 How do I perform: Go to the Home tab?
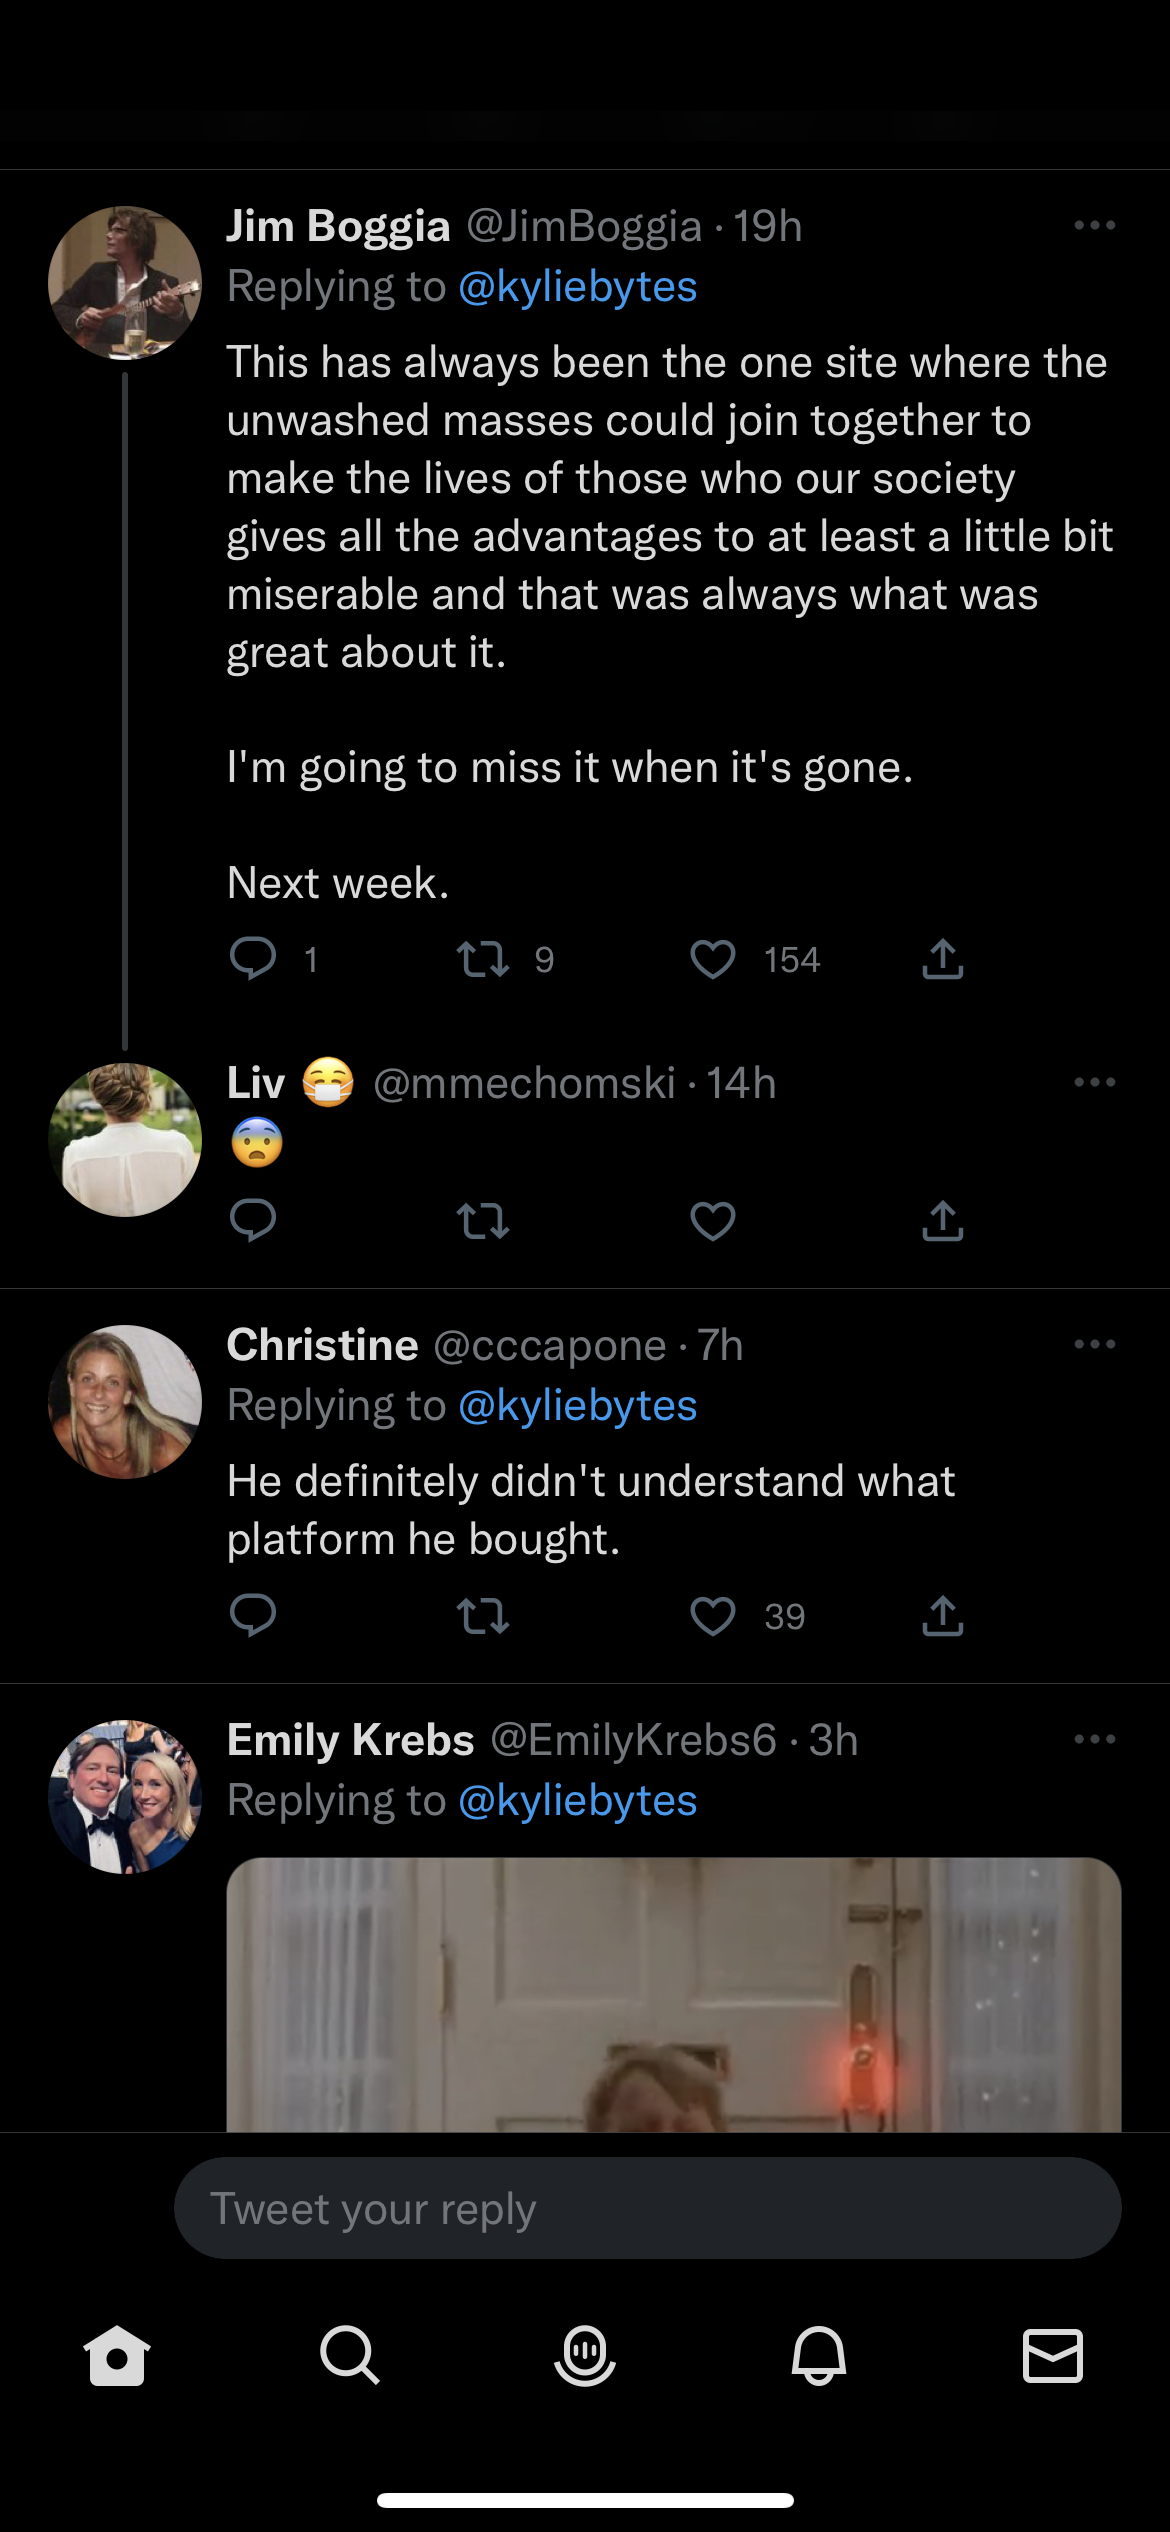(117, 2355)
